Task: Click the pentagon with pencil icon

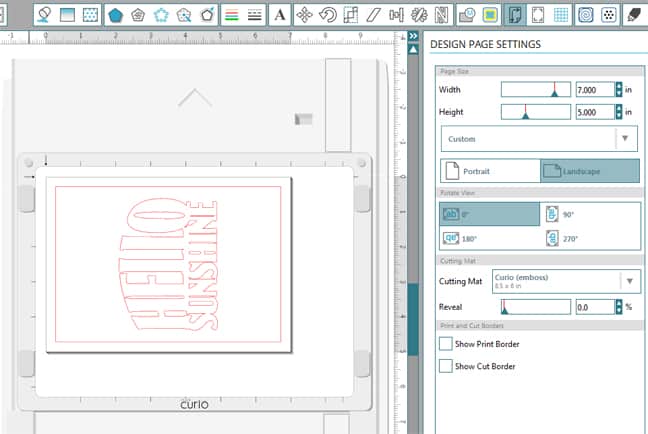Action: [207, 15]
